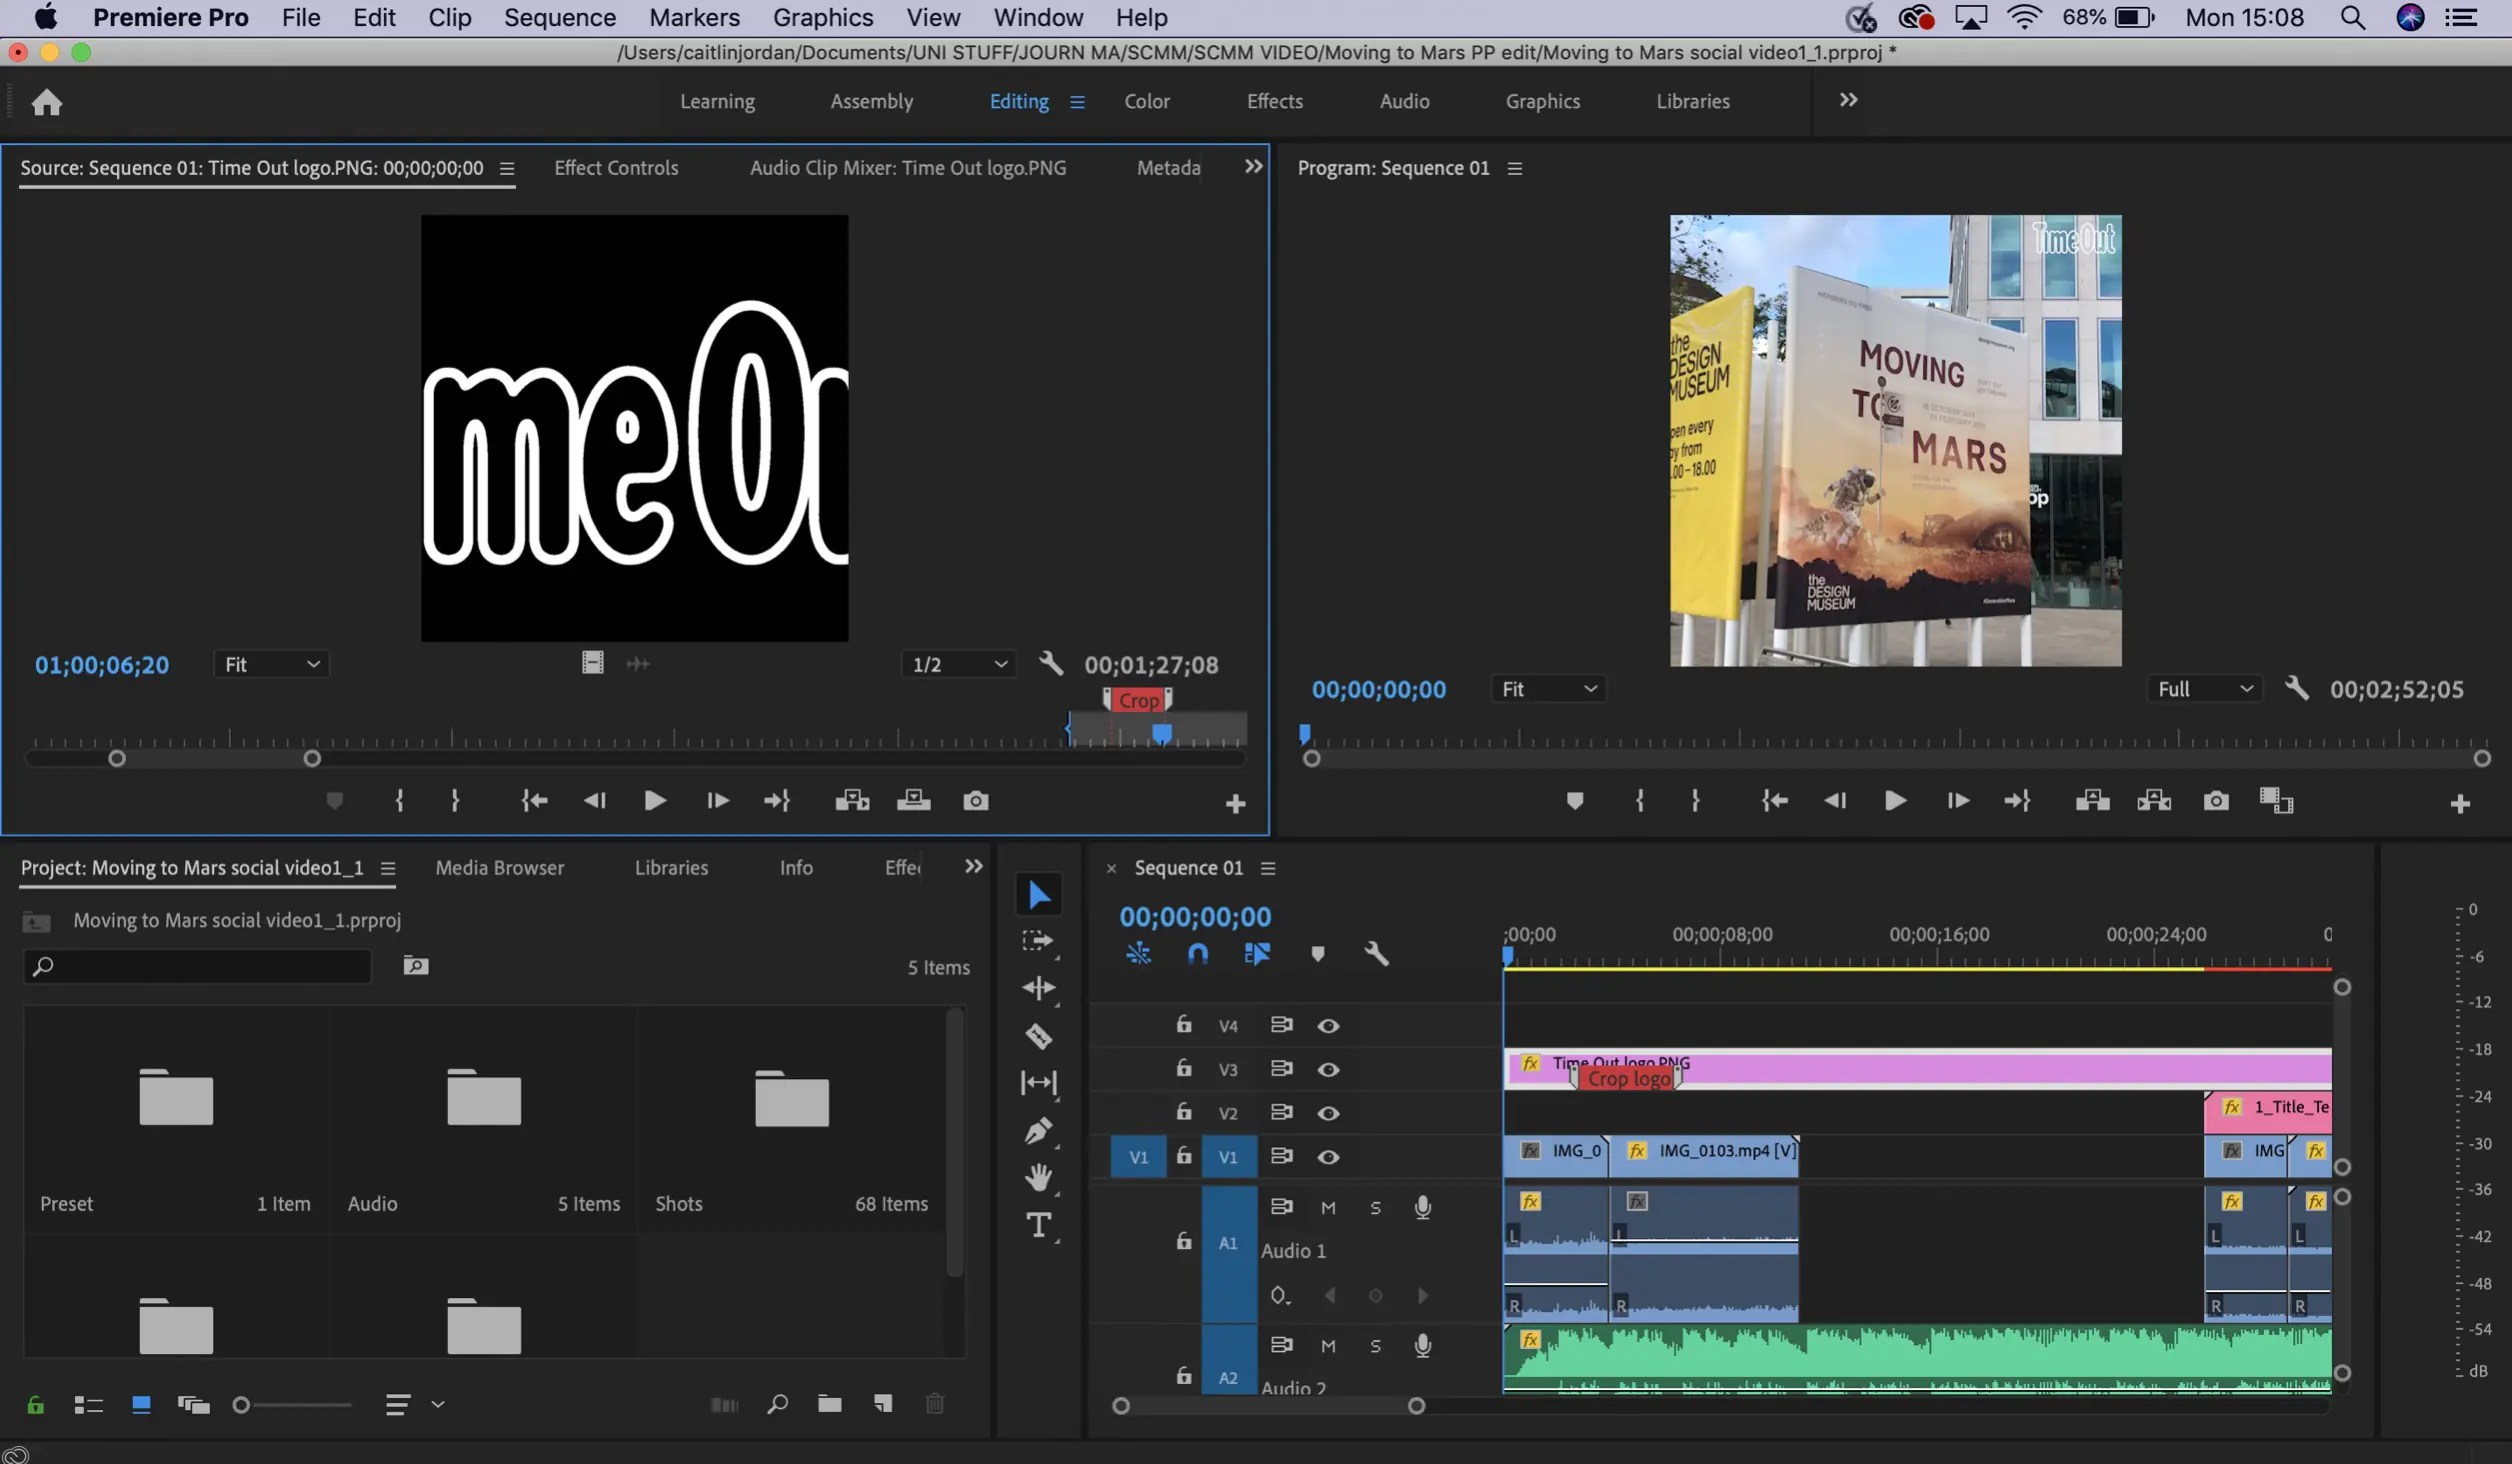Click the Project panel search field
The width and height of the screenshot is (2512, 1464).
[198, 966]
